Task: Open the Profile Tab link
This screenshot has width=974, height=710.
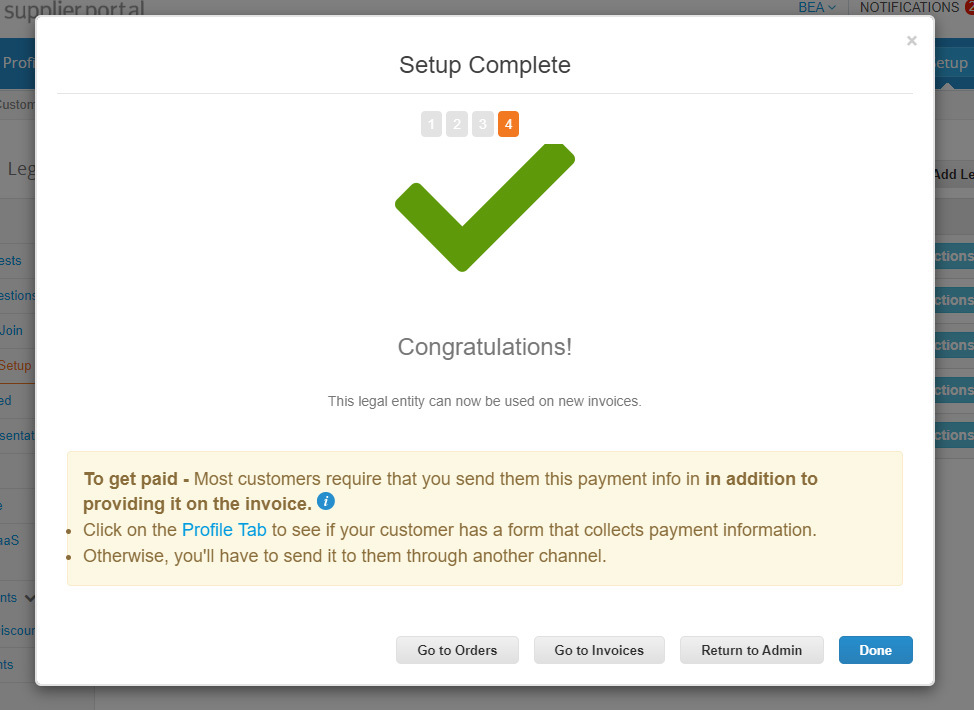Action: [x=224, y=530]
